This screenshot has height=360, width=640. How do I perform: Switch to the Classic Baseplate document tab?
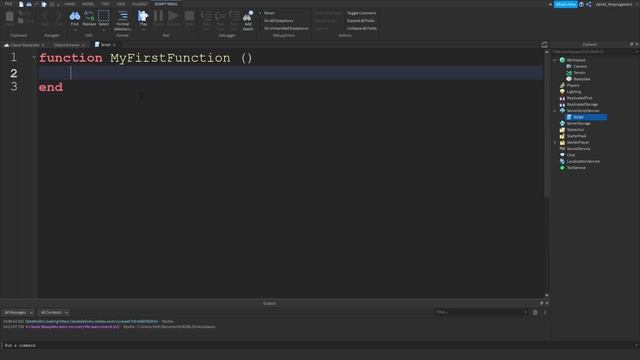[x=25, y=45]
